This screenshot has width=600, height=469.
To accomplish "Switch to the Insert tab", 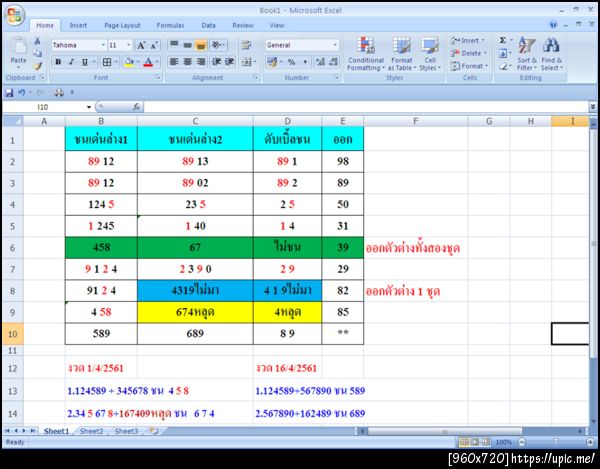I will tap(78, 25).
